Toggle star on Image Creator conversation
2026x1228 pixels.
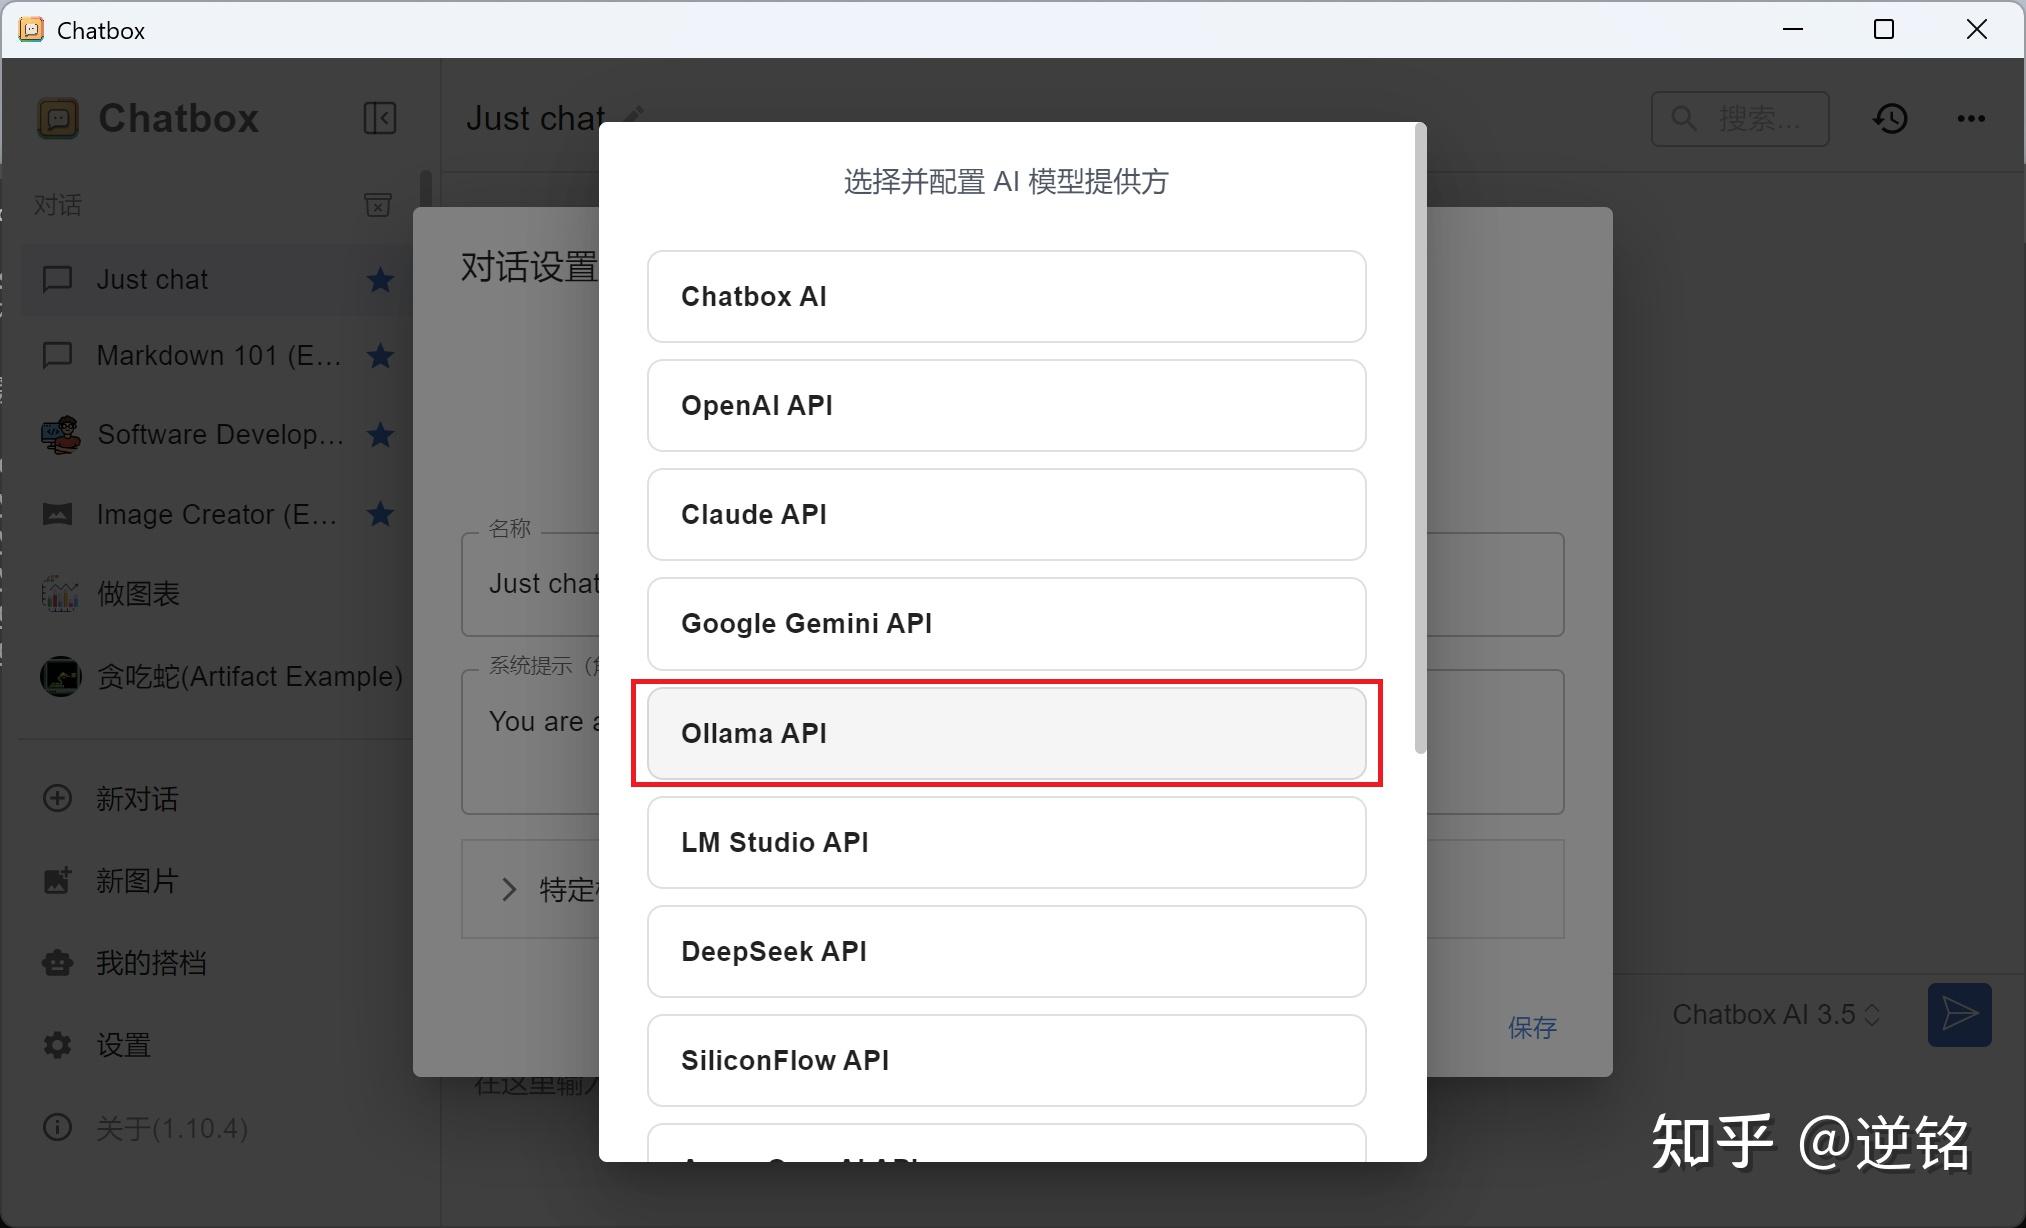coord(379,514)
